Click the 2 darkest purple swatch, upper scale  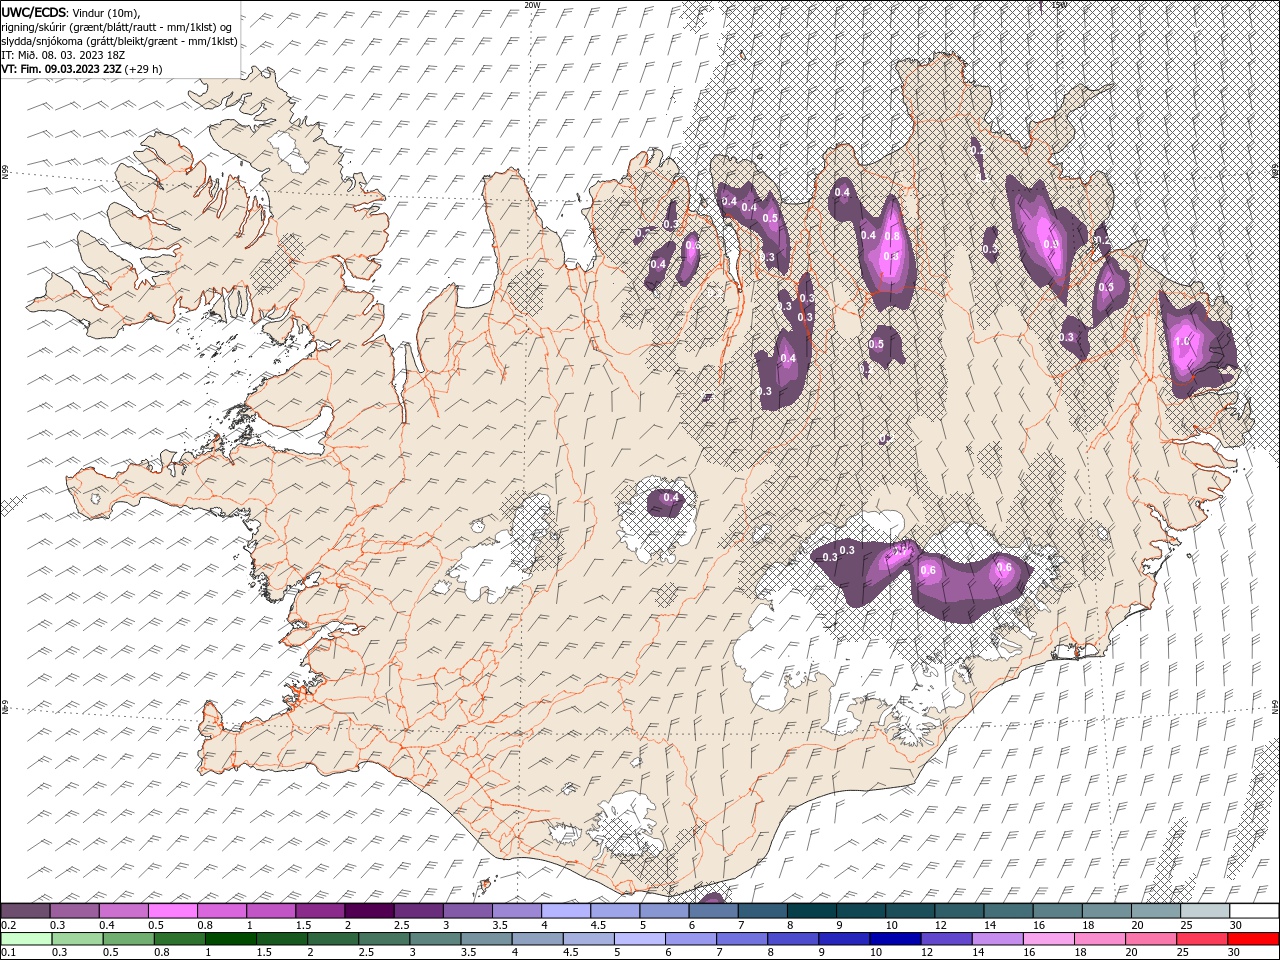click(x=369, y=910)
